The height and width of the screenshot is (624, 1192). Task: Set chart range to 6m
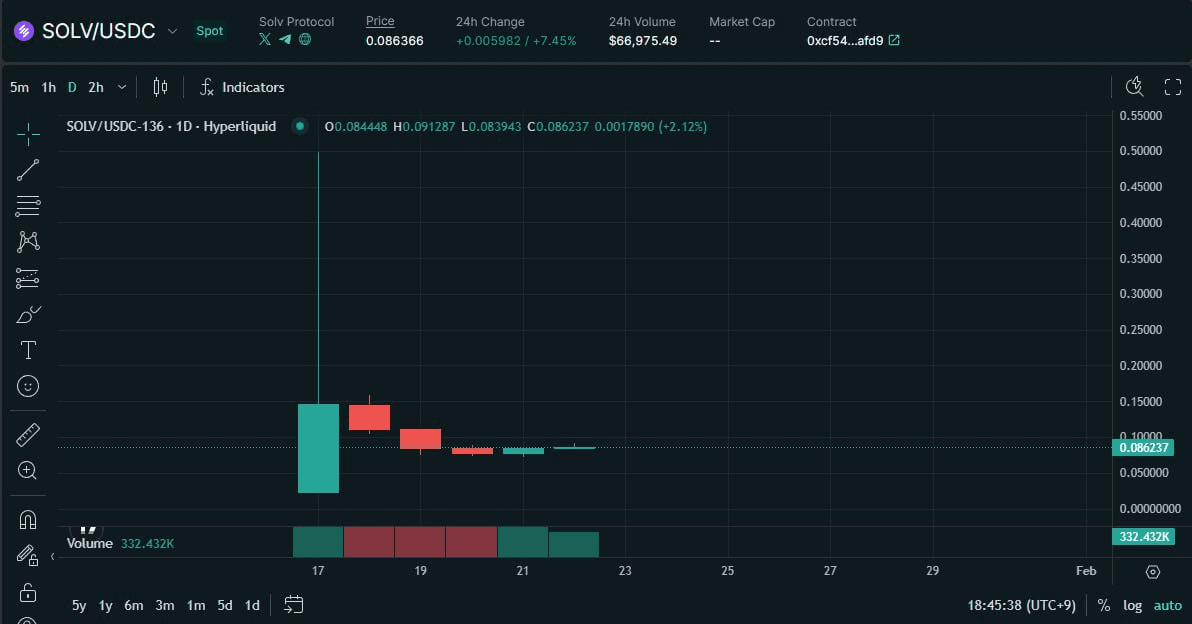(134, 606)
